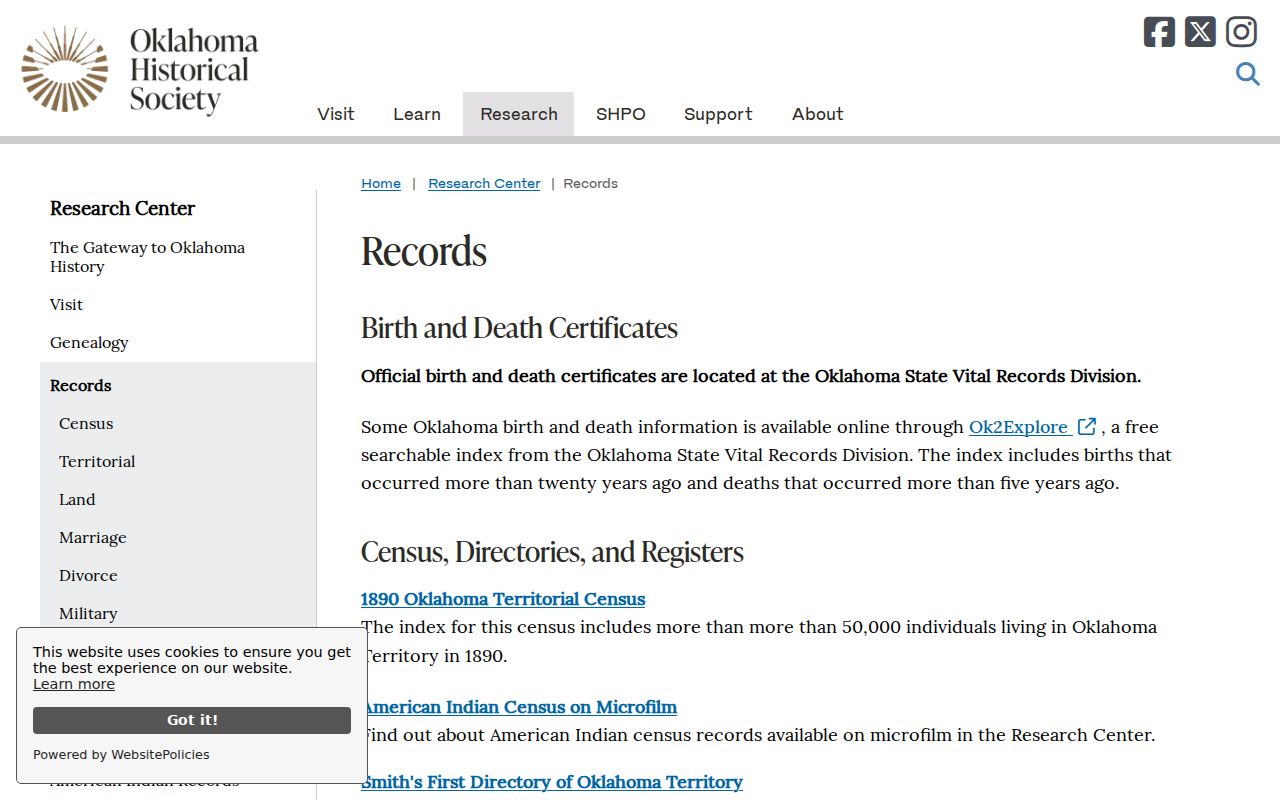The image size is (1280, 800).
Task: Open the Facebook social icon
Action: (x=1159, y=32)
